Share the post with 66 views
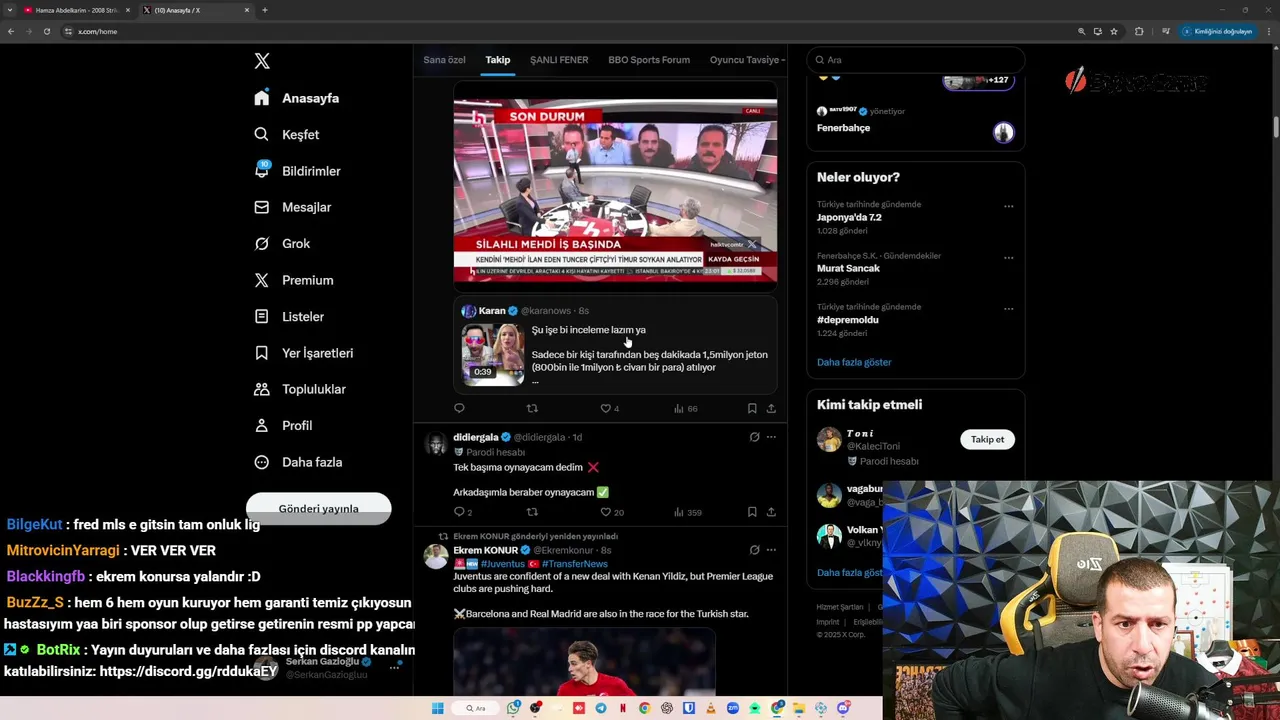Screen dimensions: 1280x720 point(771,408)
